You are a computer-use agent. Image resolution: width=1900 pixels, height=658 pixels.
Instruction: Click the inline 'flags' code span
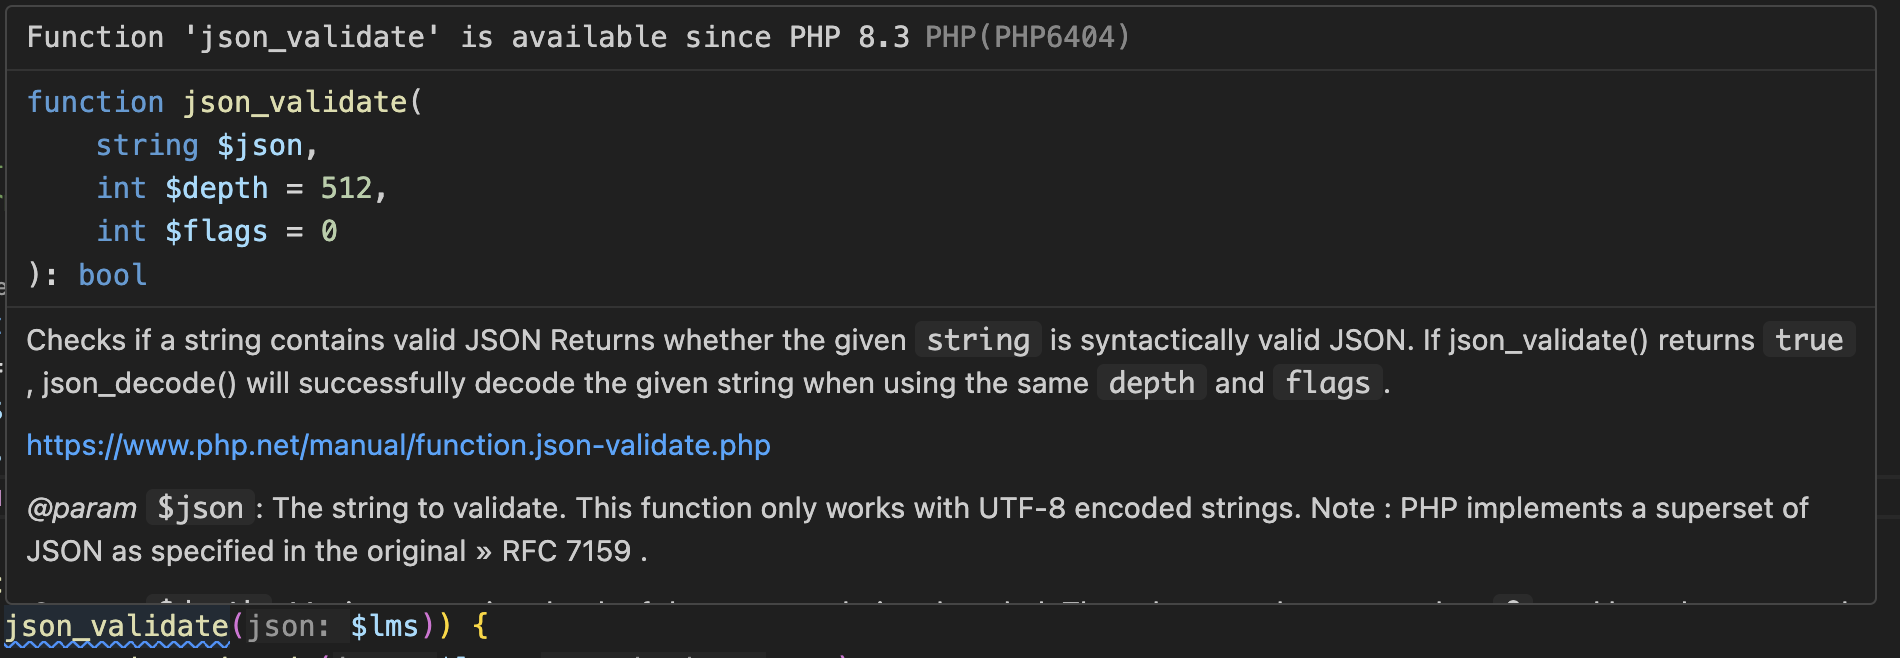(x=1327, y=383)
